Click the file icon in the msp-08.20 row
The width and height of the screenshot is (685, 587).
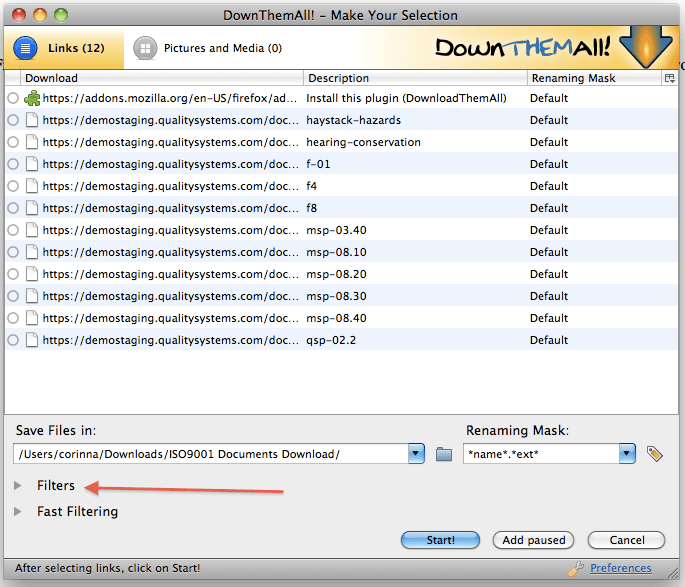point(32,274)
